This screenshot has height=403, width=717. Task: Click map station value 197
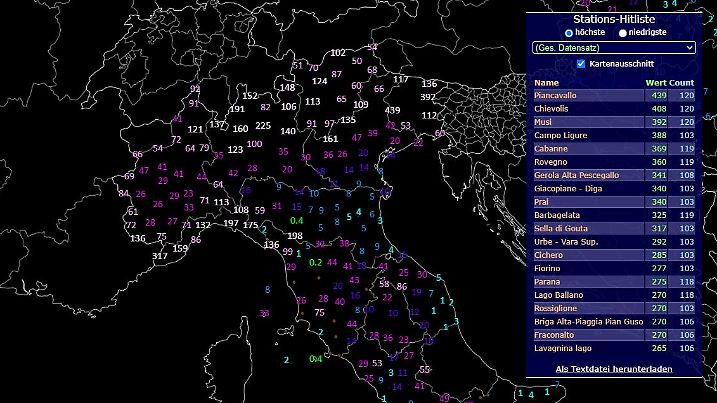pyautogui.click(x=231, y=223)
